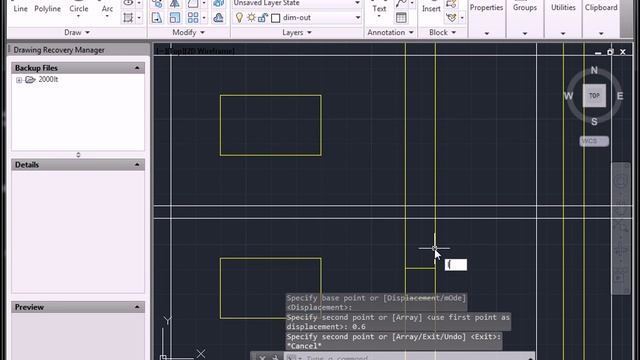Click the 2000lt folder icon

30,80
